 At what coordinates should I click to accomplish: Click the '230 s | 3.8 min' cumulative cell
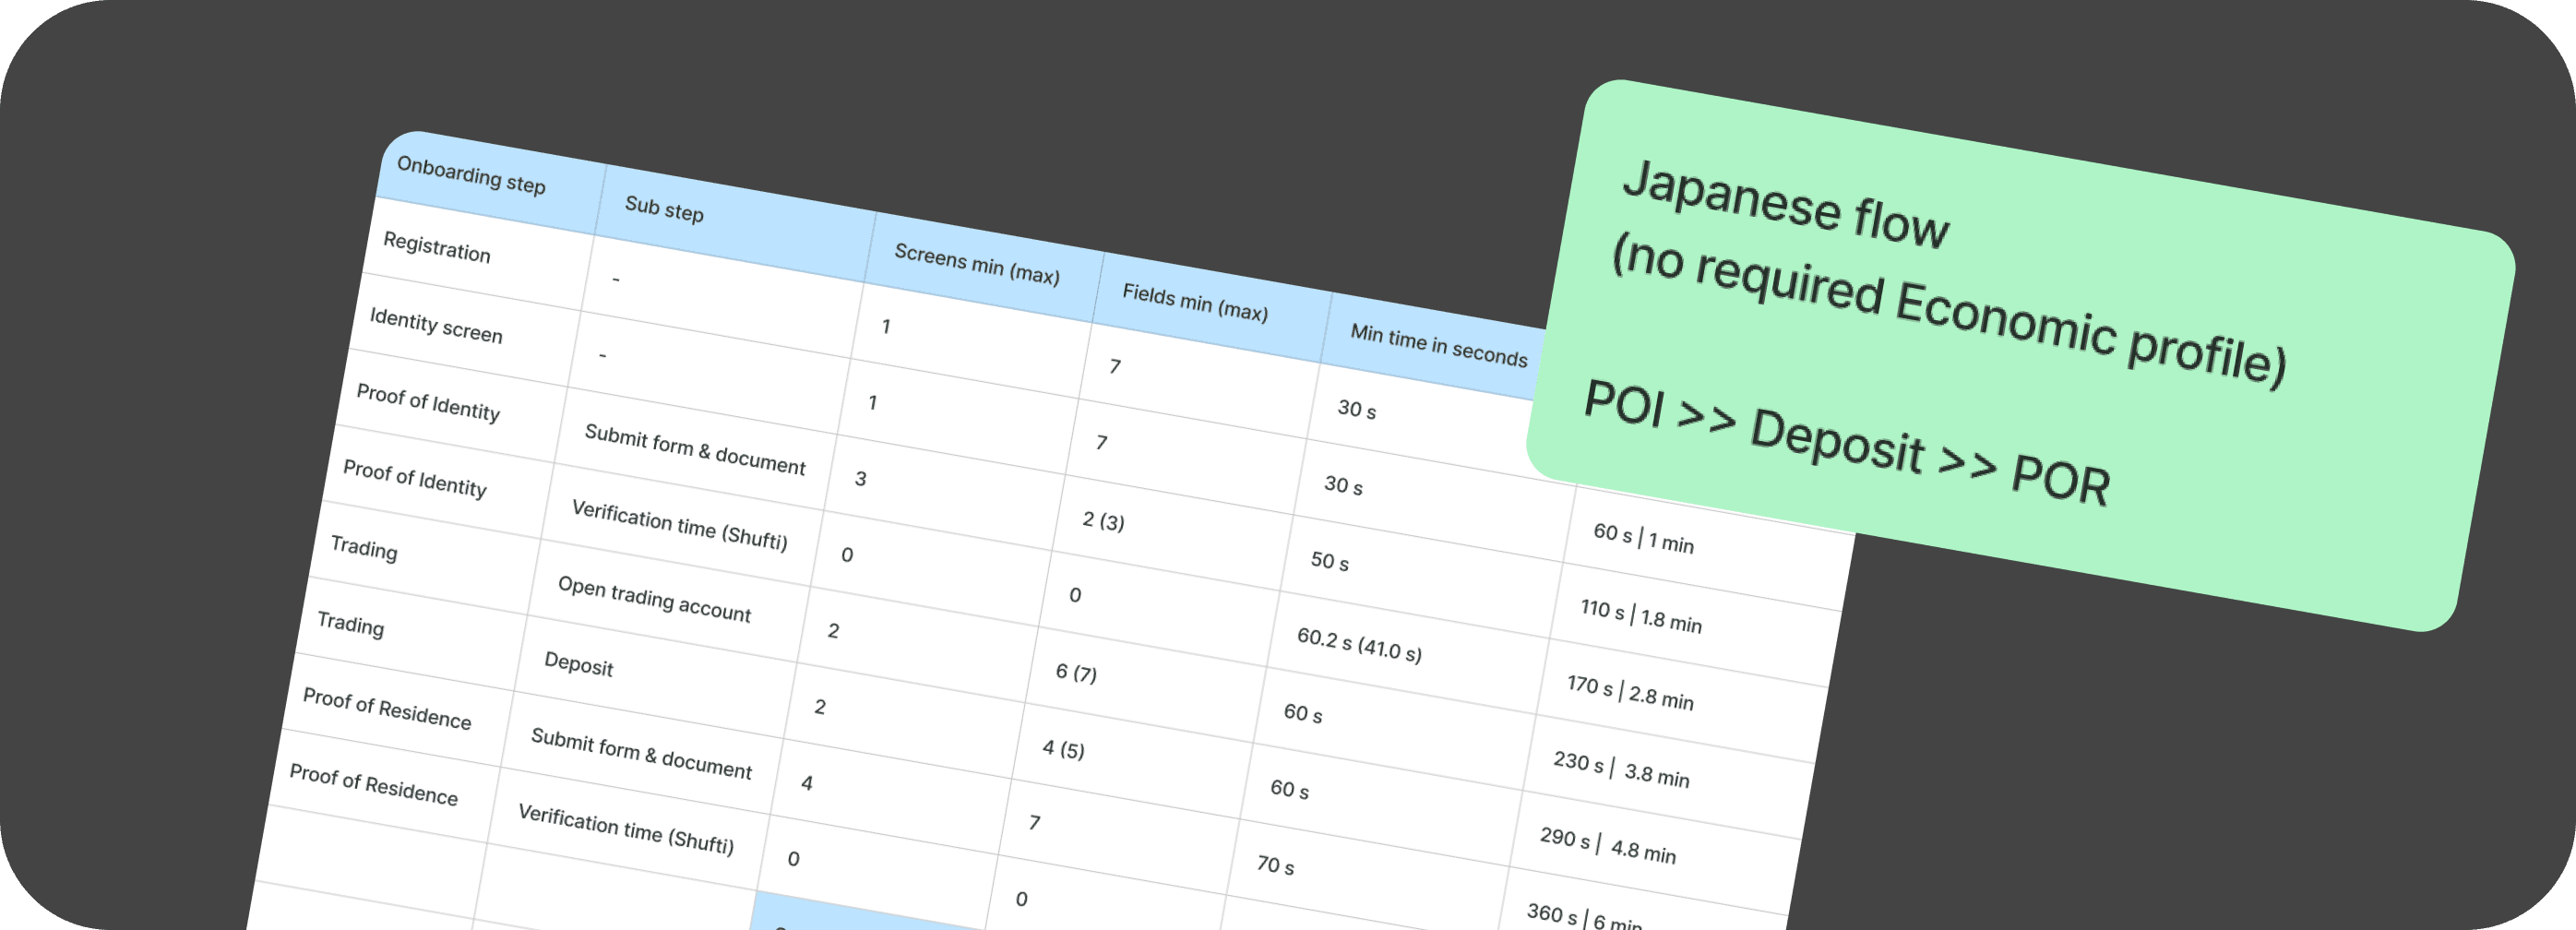1622,769
